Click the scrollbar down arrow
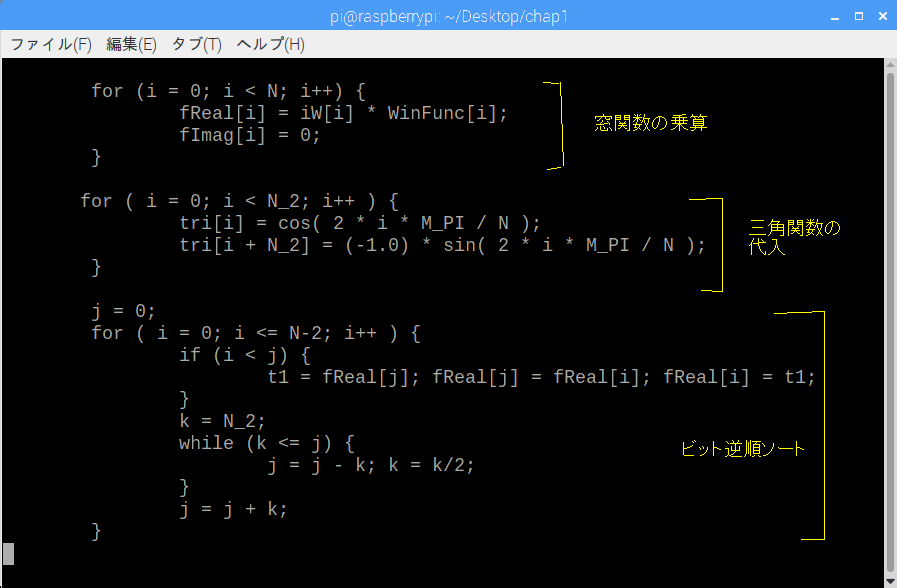The width and height of the screenshot is (897, 588). pyautogui.click(x=891, y=581)
